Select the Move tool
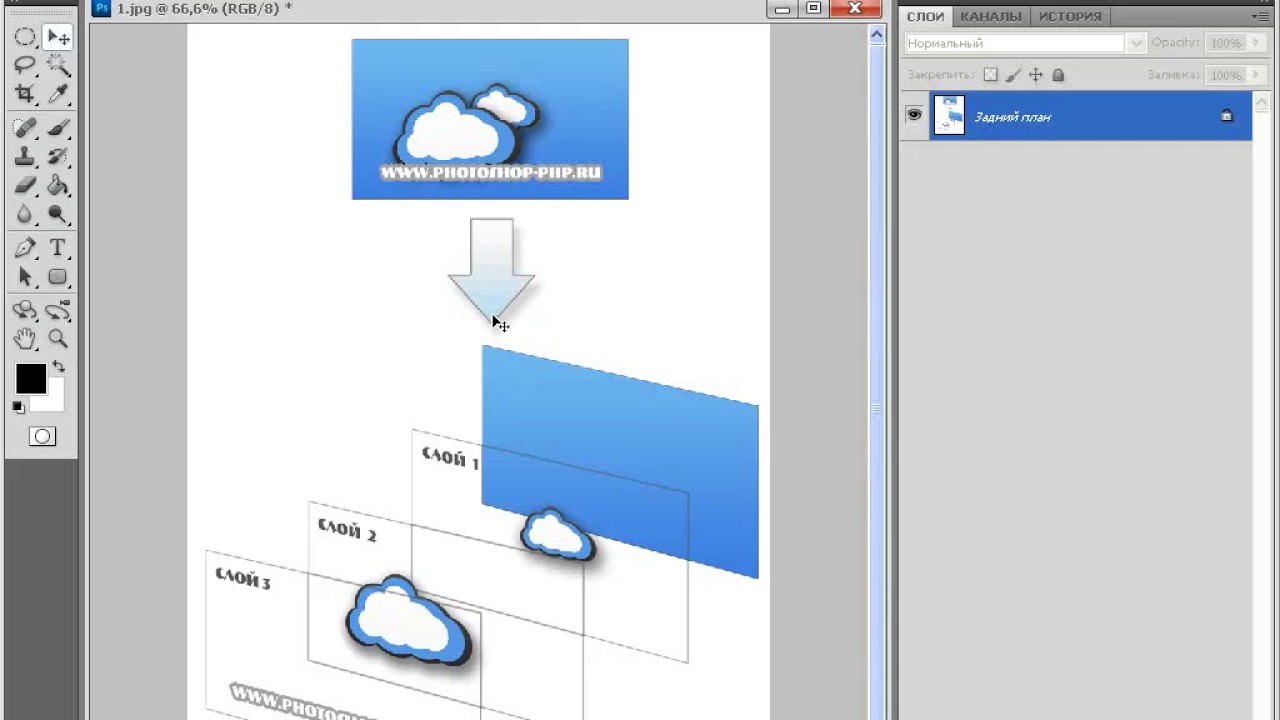Image resolution: width=1280 pixels, height=720 pixels. [58, 38]
